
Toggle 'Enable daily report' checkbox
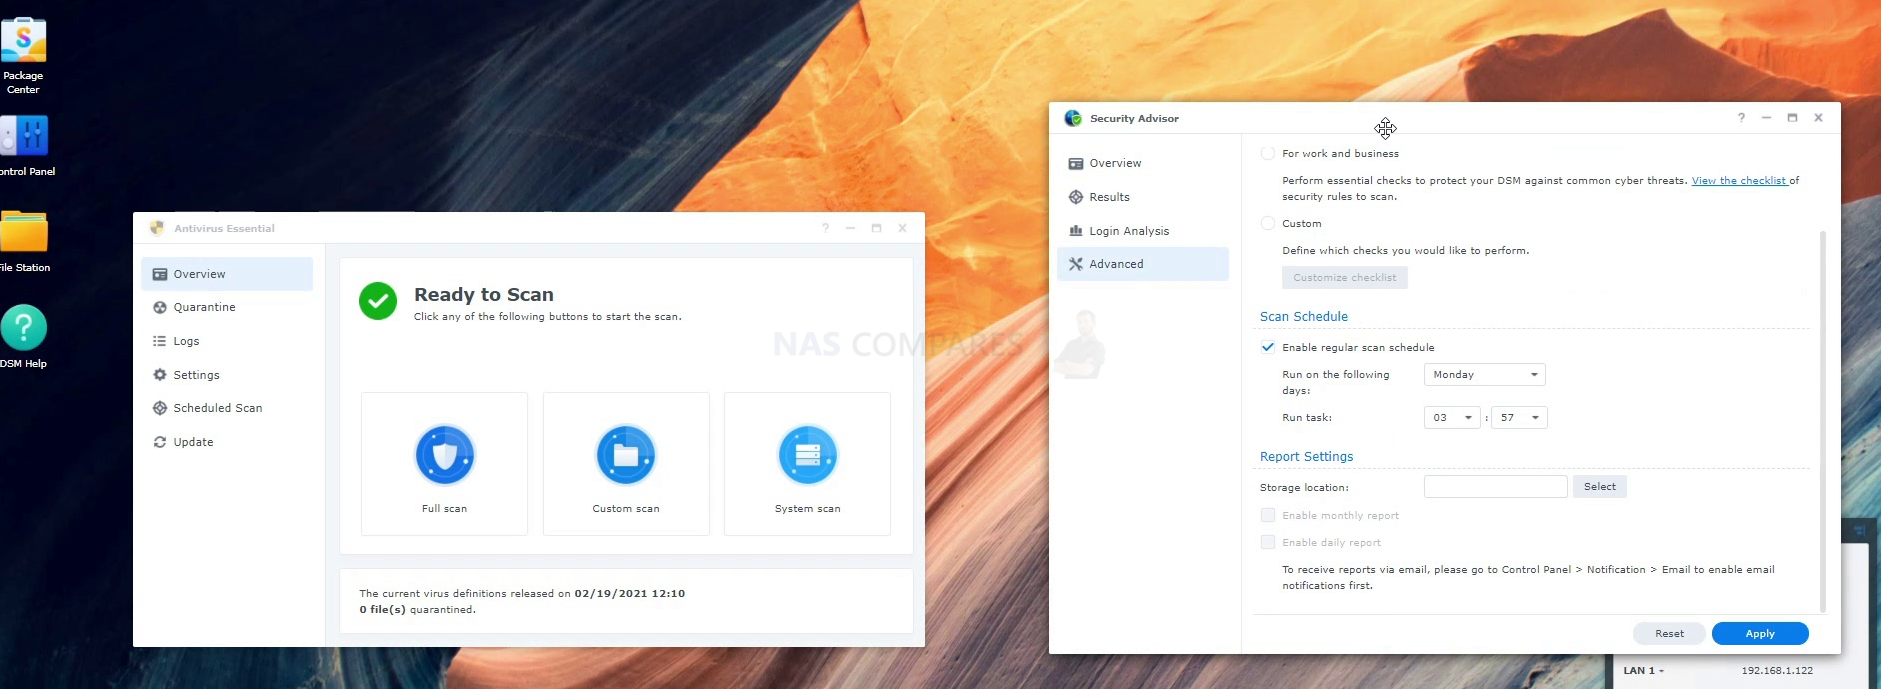[1268, 542]
